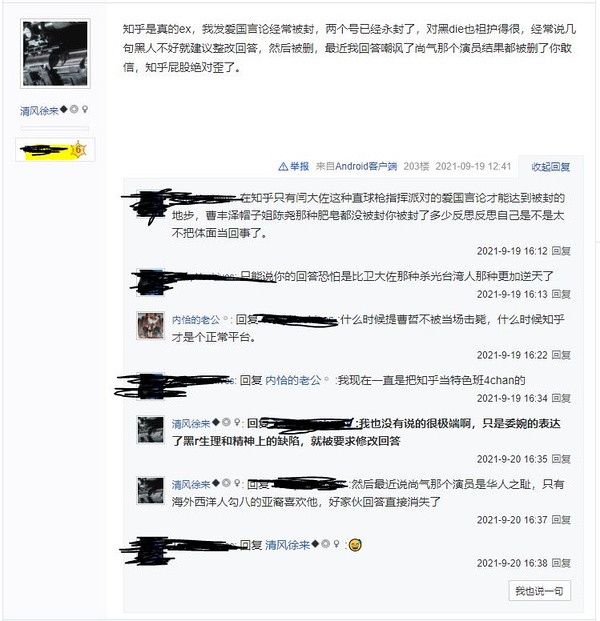Click the laughing emoji in the last comment

pyautogui.click(x=355, y=545)
